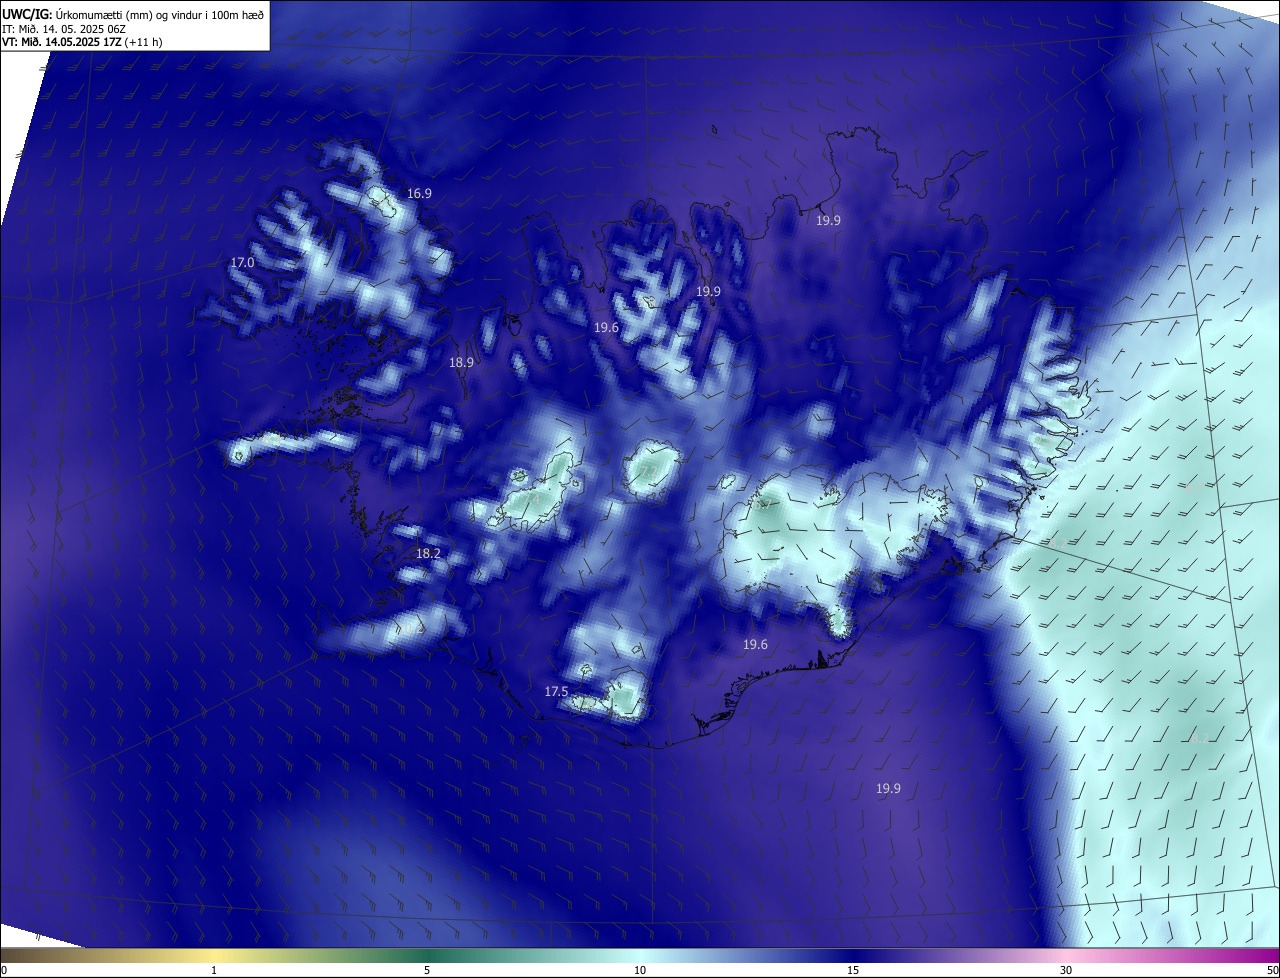Viewport: 1280px width, 978px height.
Task: Click the '1' tick on the color scale
Action: point(214,970)
